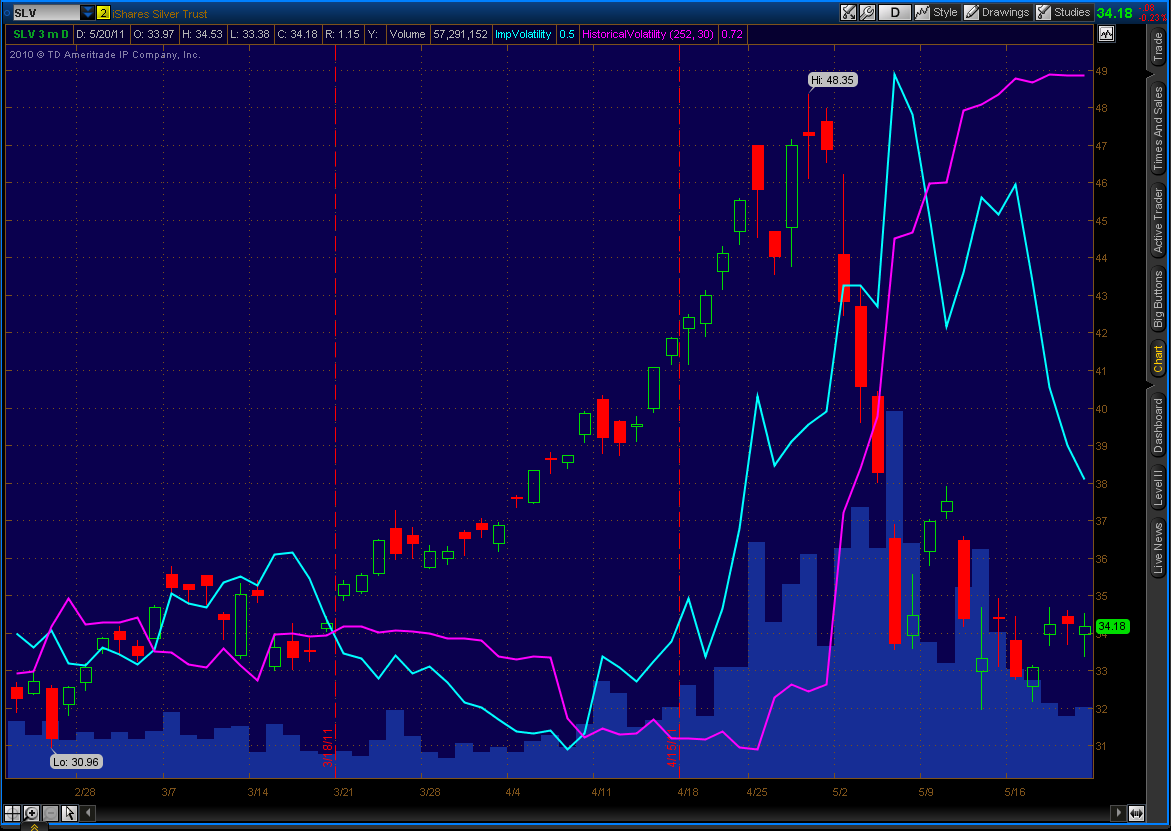Open the Style menu
The height and width of the screenshot is (831, 1171).
pyautogui.click(x=937, y=12)
